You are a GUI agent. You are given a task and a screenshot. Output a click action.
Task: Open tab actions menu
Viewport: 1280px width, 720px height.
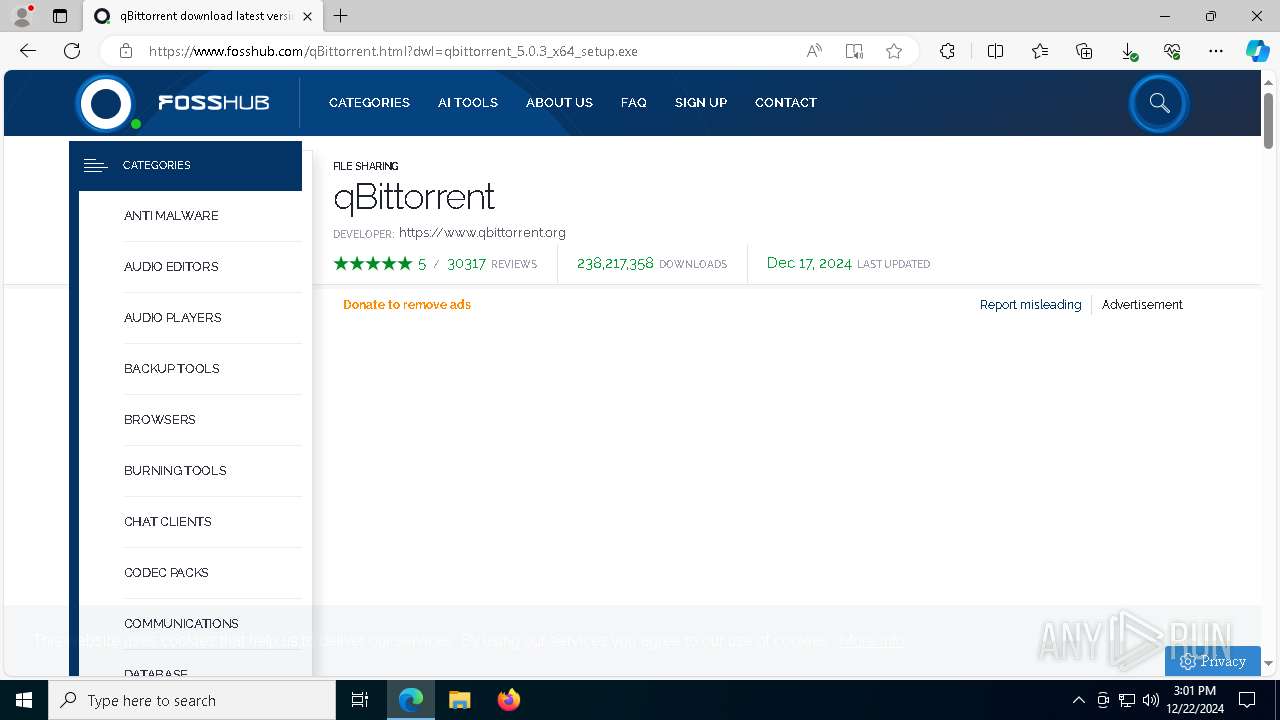coord(60,16)
